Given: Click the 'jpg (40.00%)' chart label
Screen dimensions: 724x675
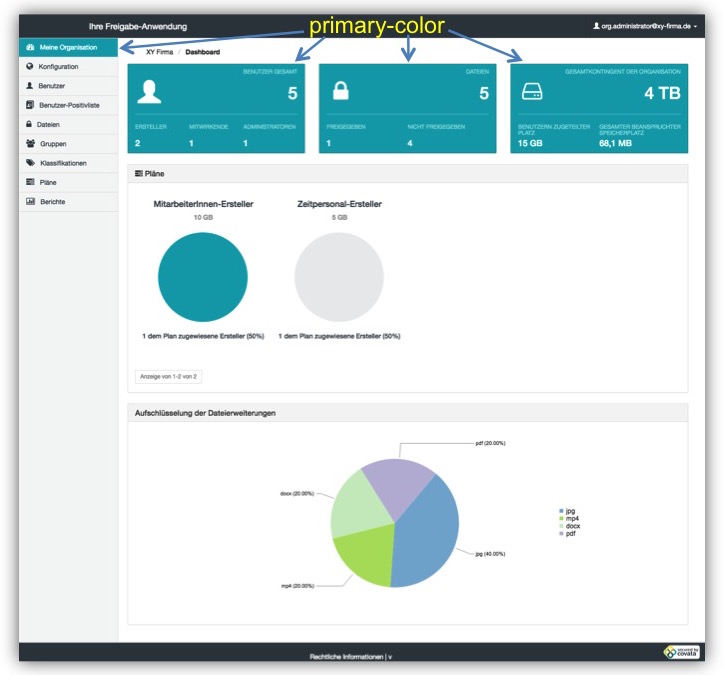Looking at the screenshot, I should pyautogui.click(x=490, y=554).
